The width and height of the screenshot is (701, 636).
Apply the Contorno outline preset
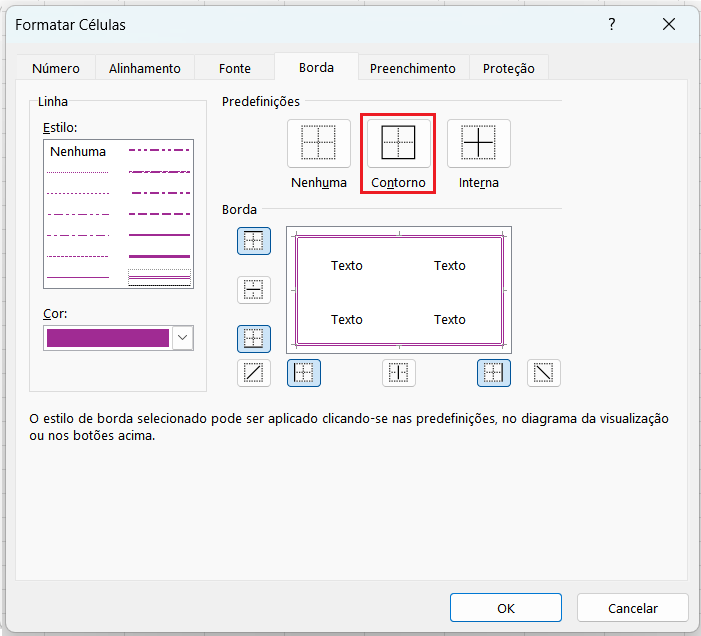coord(398,143)
